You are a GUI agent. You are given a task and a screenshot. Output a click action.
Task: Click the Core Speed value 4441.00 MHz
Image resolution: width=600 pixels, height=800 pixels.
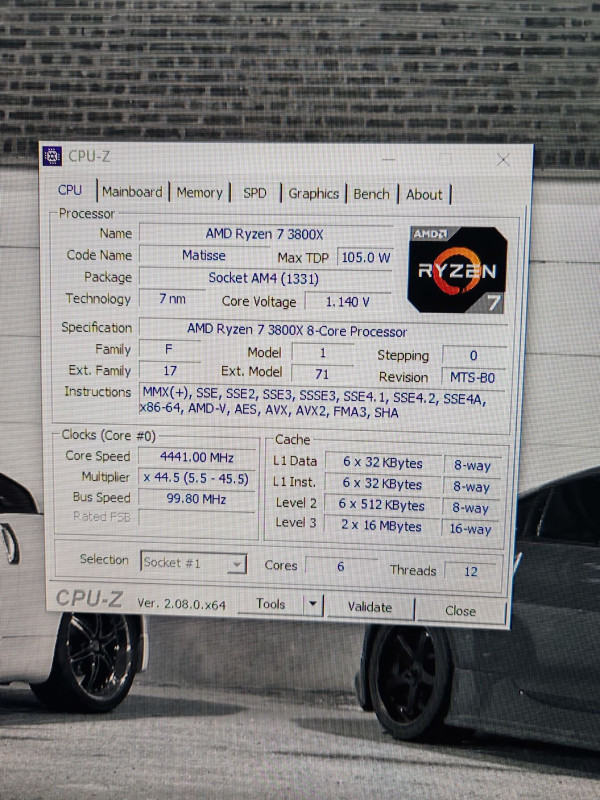click(197, 457)
